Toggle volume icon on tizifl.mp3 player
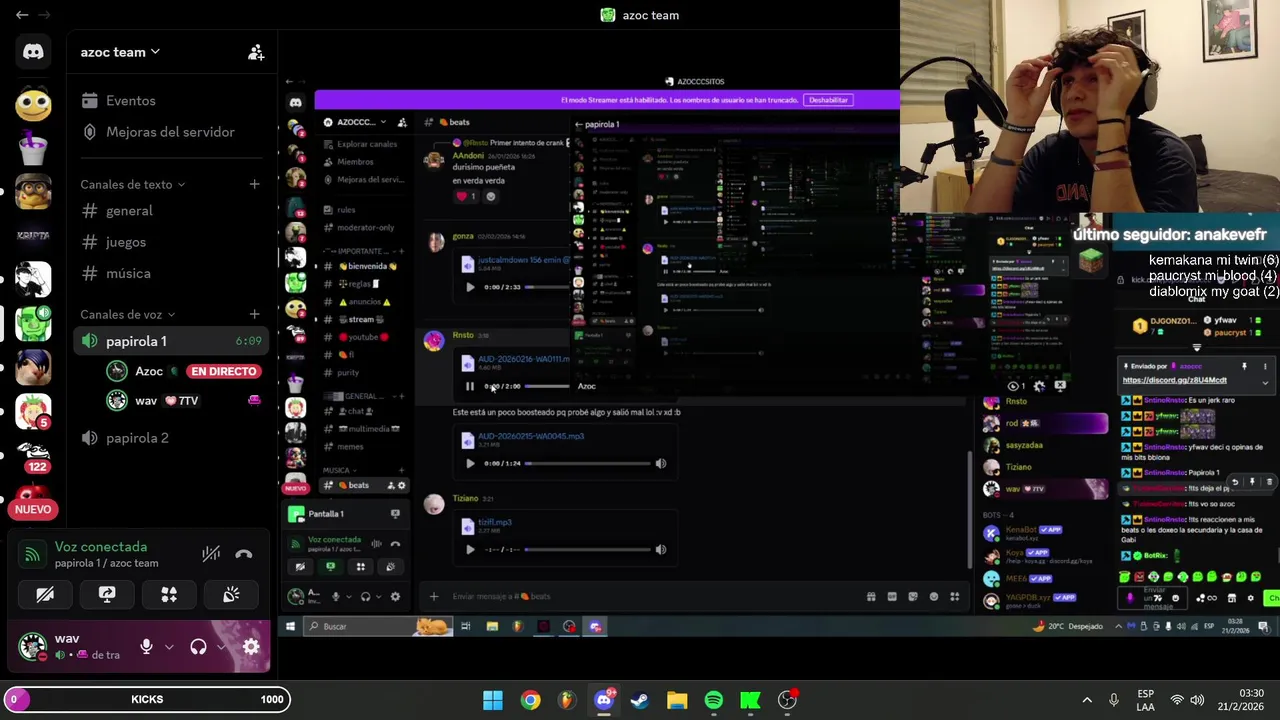The image size is (1280, 720). [660, 549]
